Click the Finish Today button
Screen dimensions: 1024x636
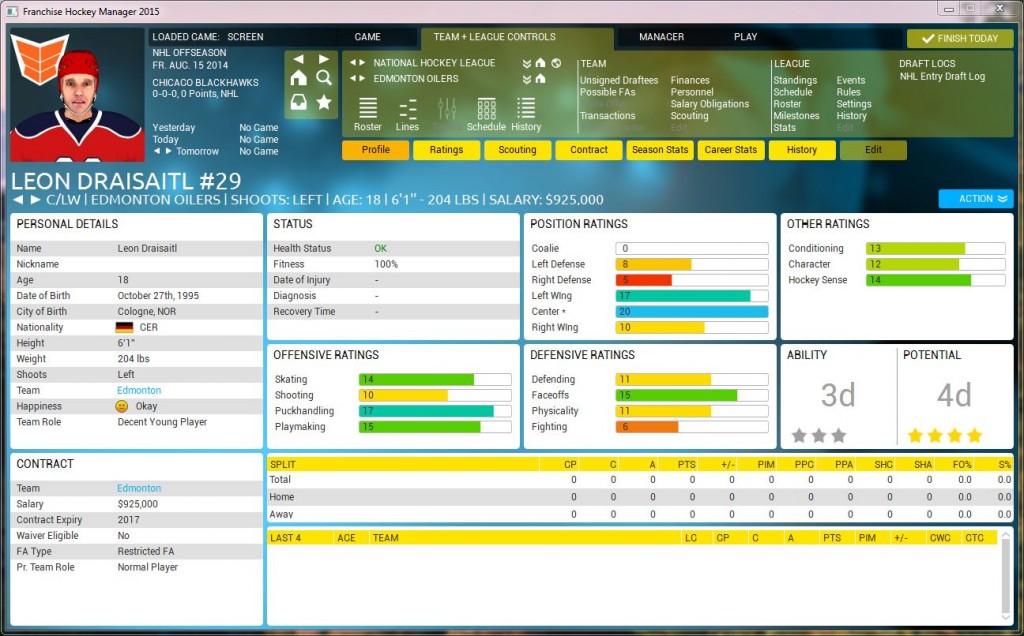click(960, 39)
